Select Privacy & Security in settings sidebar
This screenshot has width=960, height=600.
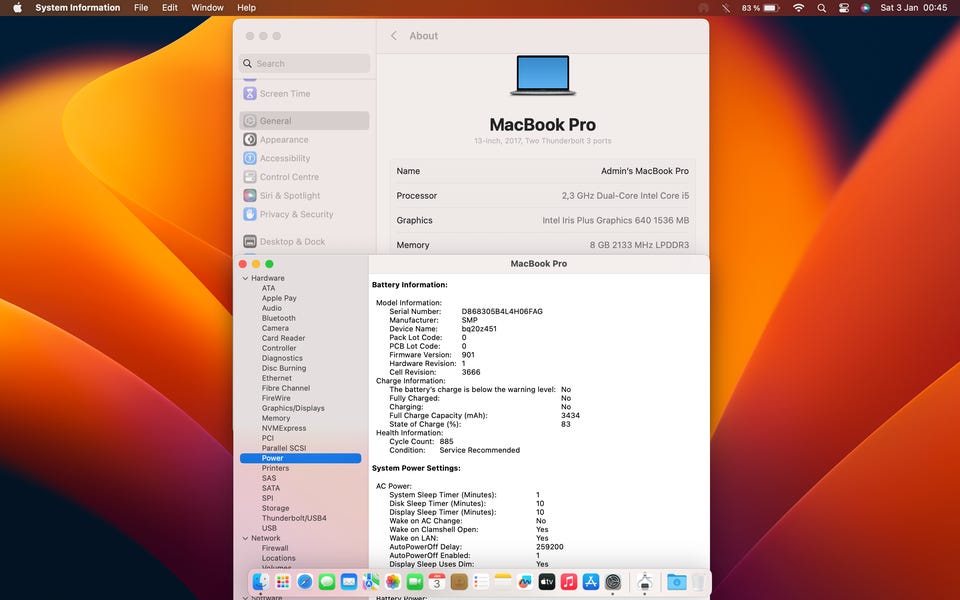click(x=296, y=214)
